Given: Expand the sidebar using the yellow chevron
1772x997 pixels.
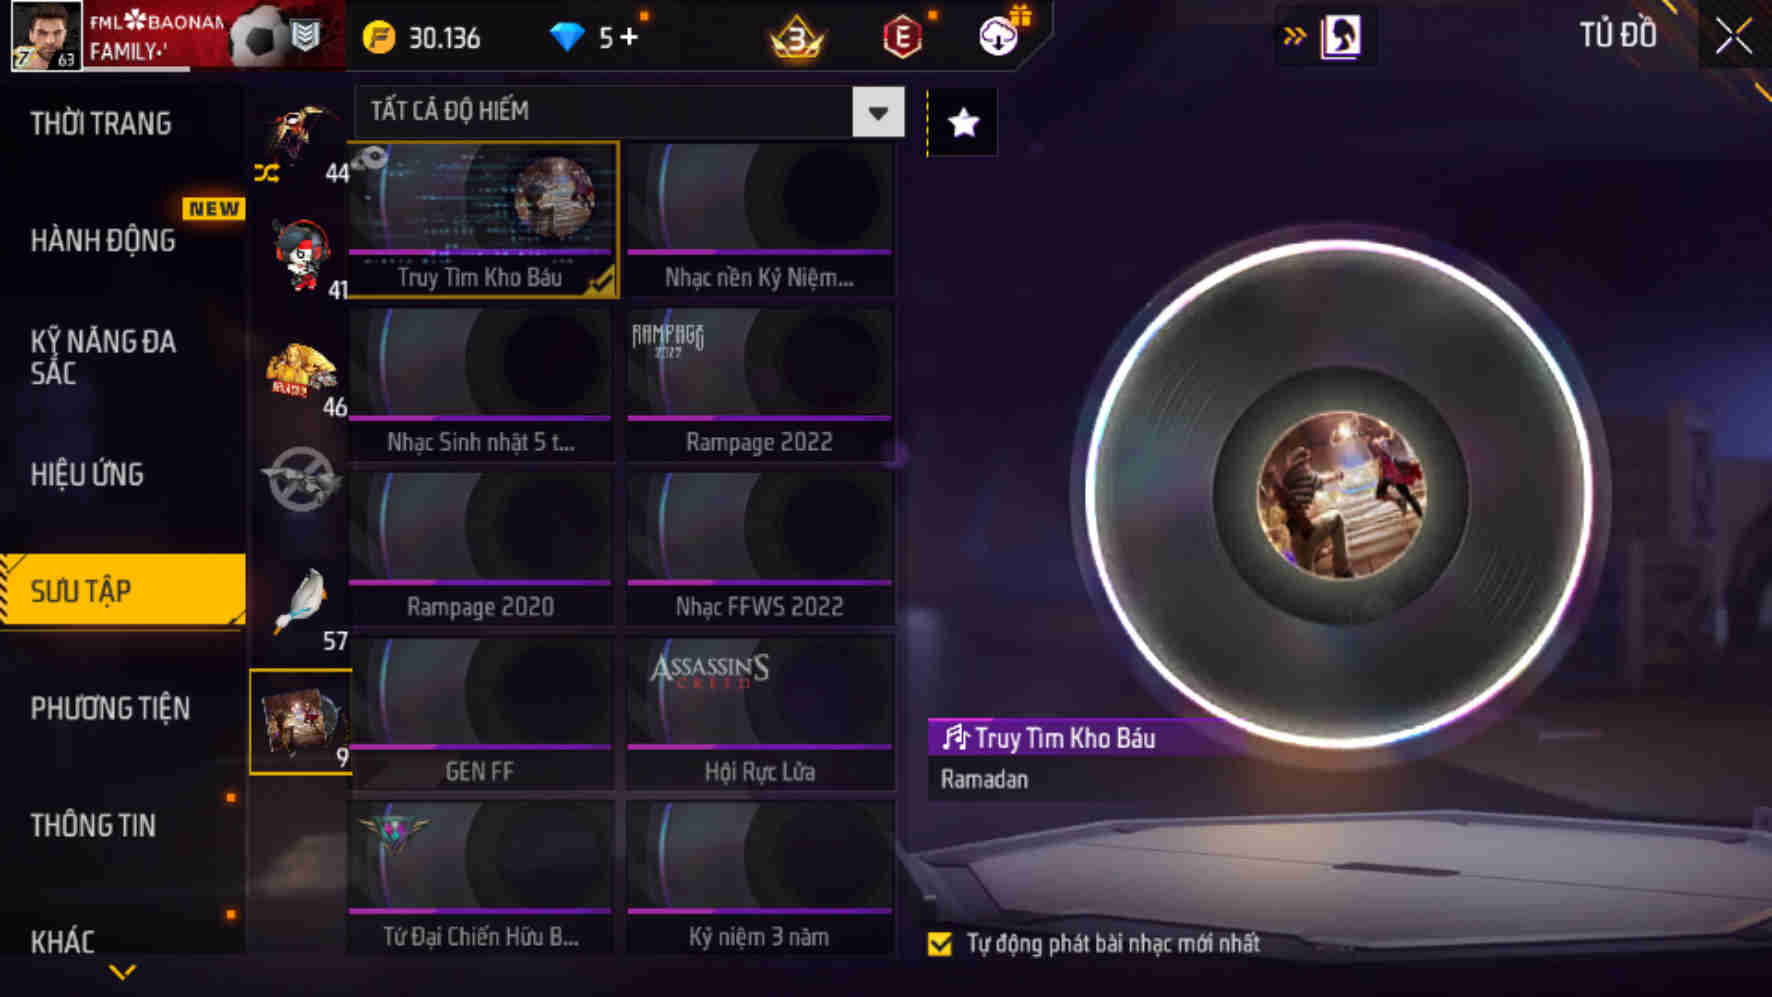Looking at the screenshot, I should pos(122,972).
